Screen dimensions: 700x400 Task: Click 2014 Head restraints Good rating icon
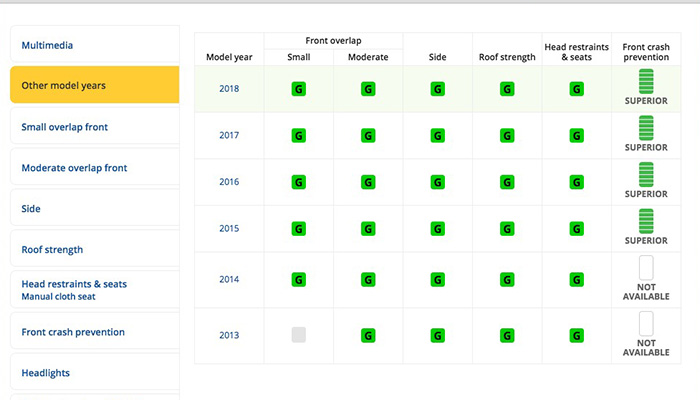(x=577, y=279)
